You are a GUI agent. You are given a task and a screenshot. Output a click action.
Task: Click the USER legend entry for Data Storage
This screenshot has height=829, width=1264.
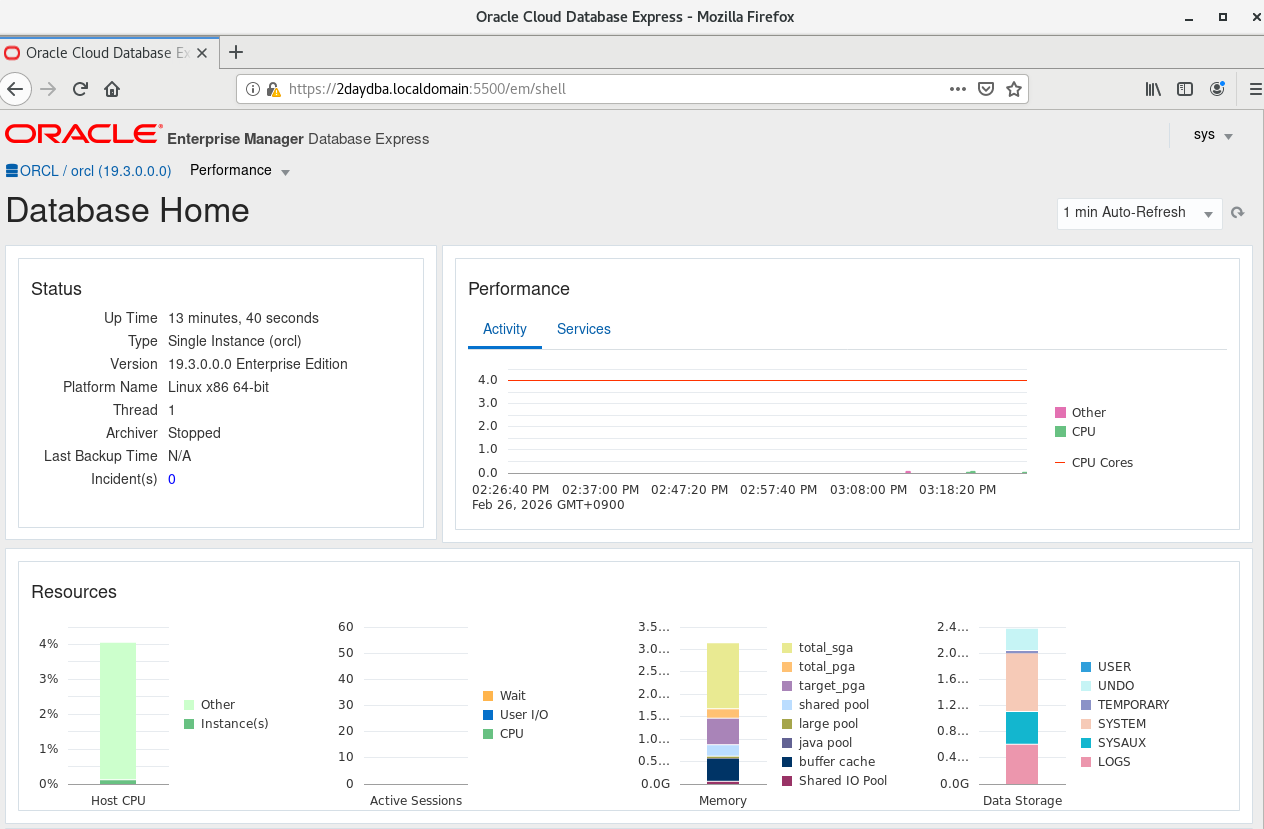pos(1105,667)
